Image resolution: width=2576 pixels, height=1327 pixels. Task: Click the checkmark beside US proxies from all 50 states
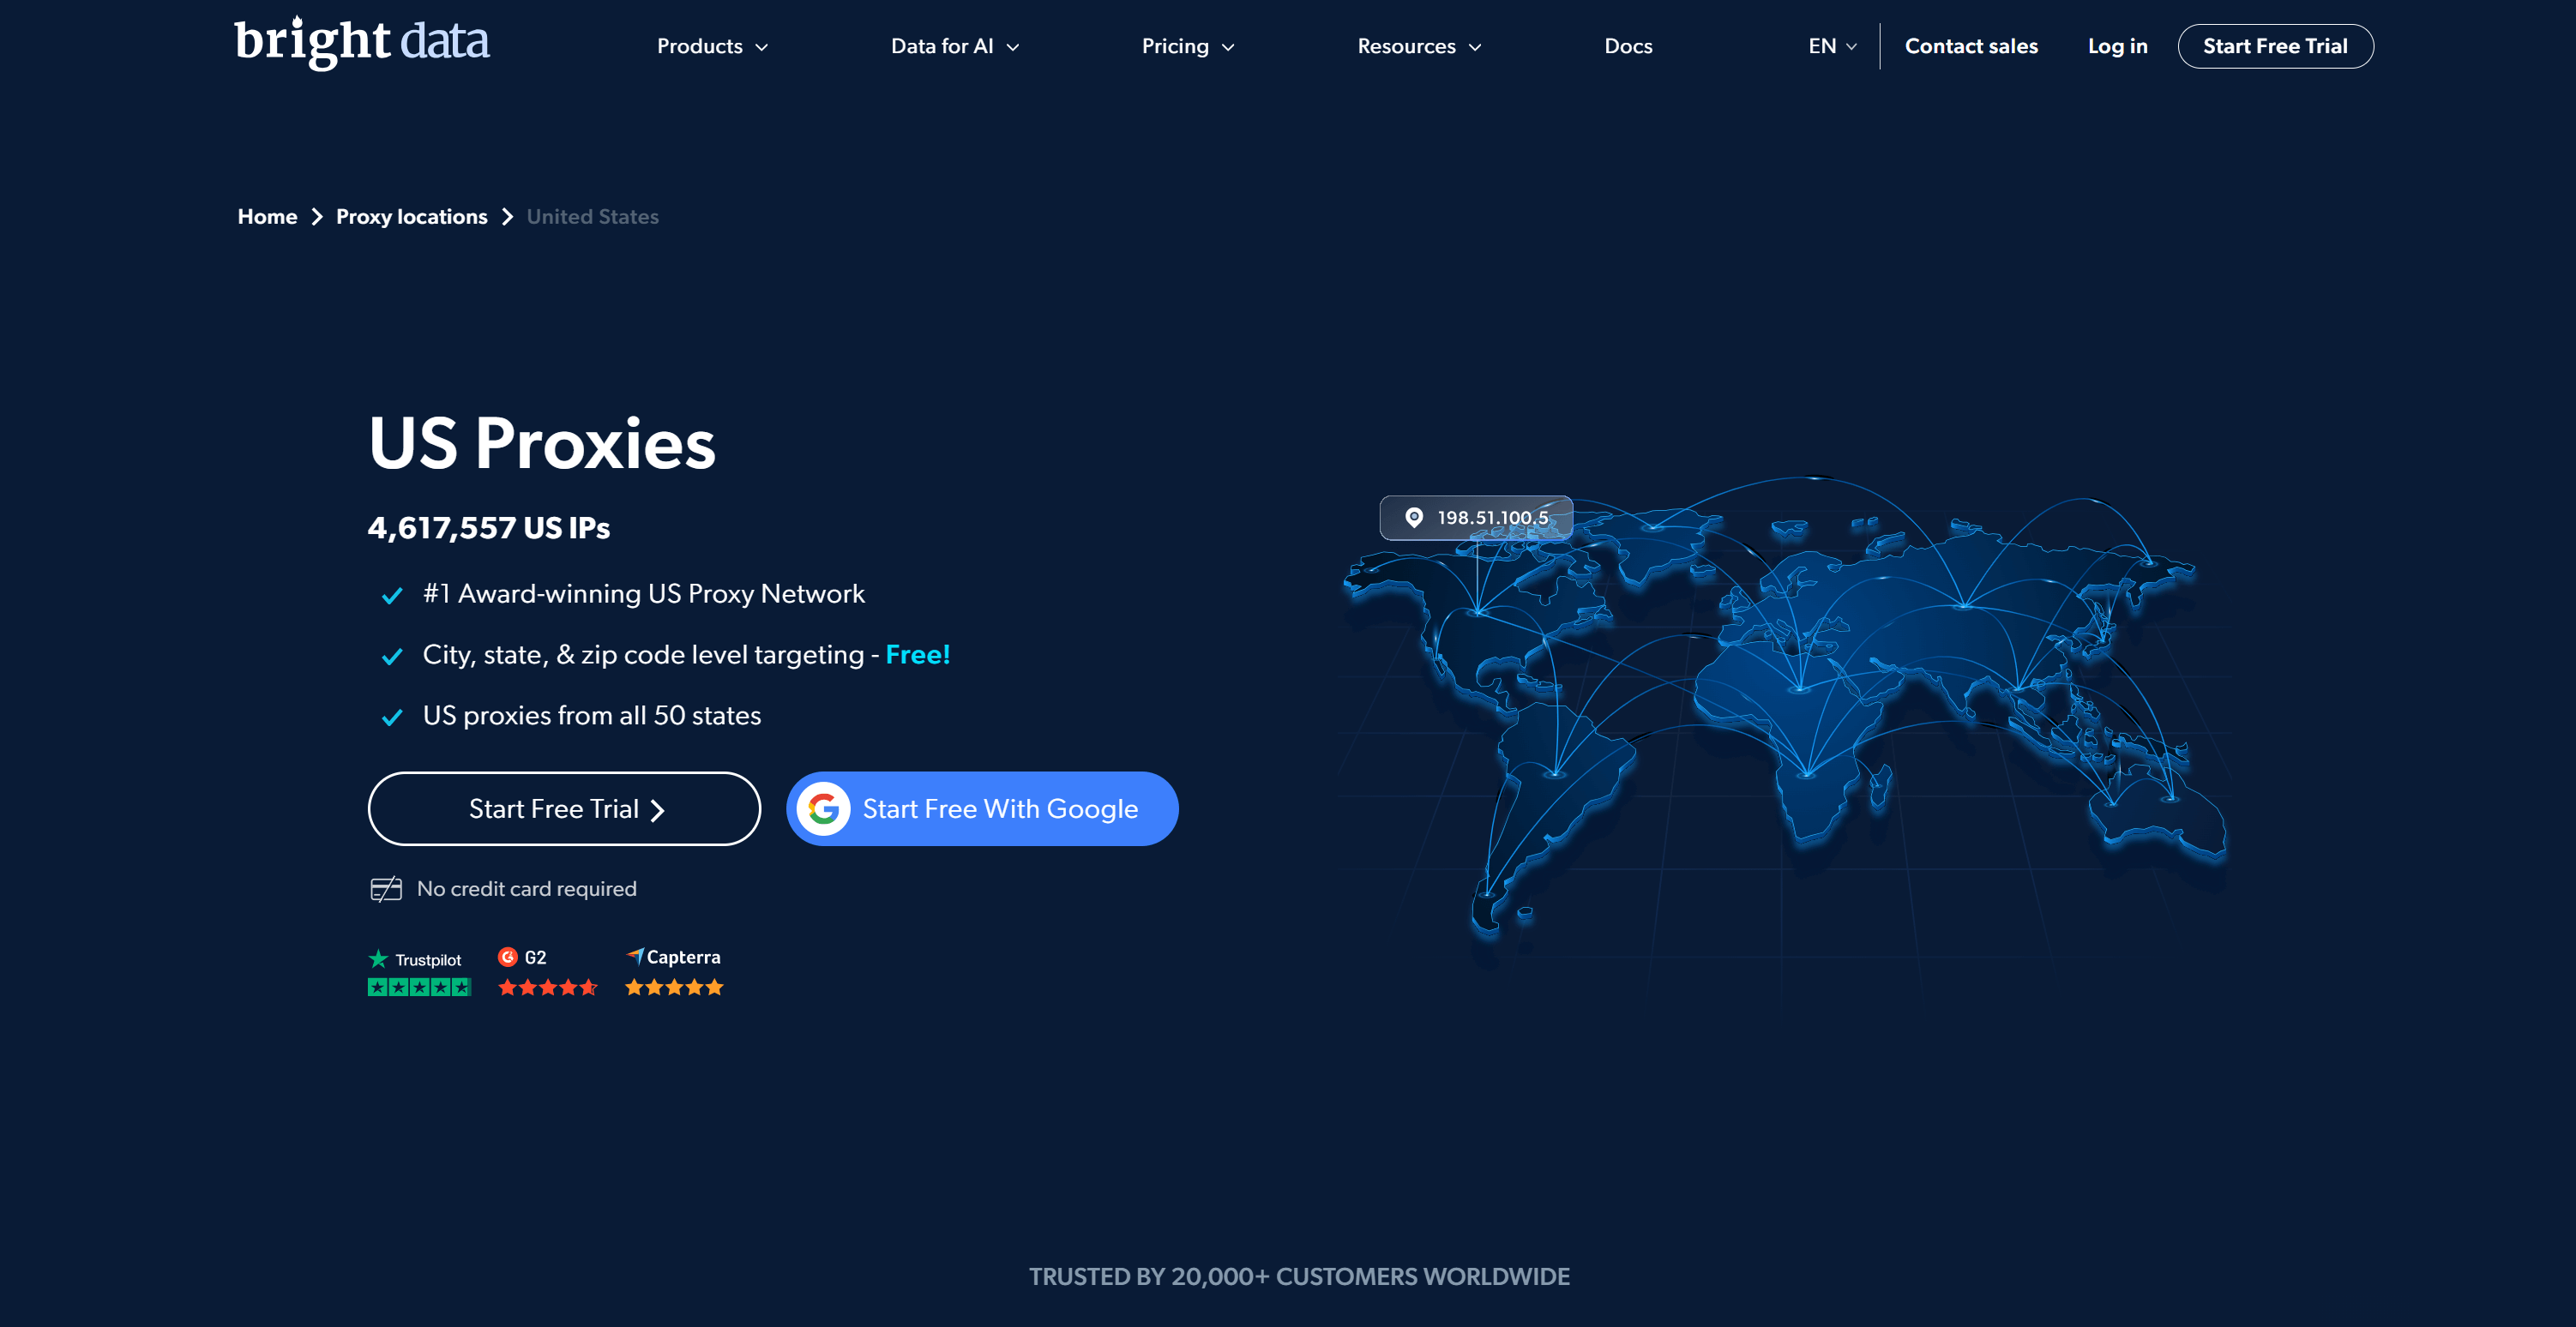pyautogui.click(x=391, y=717)
